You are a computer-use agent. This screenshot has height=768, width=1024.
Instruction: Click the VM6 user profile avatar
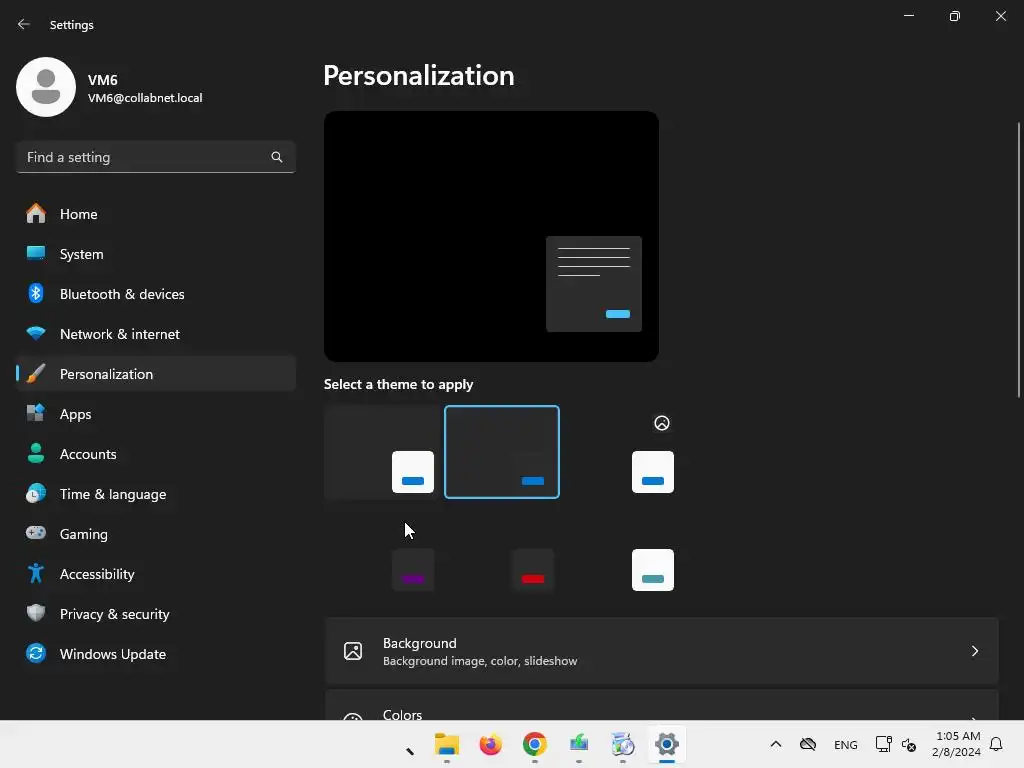tap(46, 87)
